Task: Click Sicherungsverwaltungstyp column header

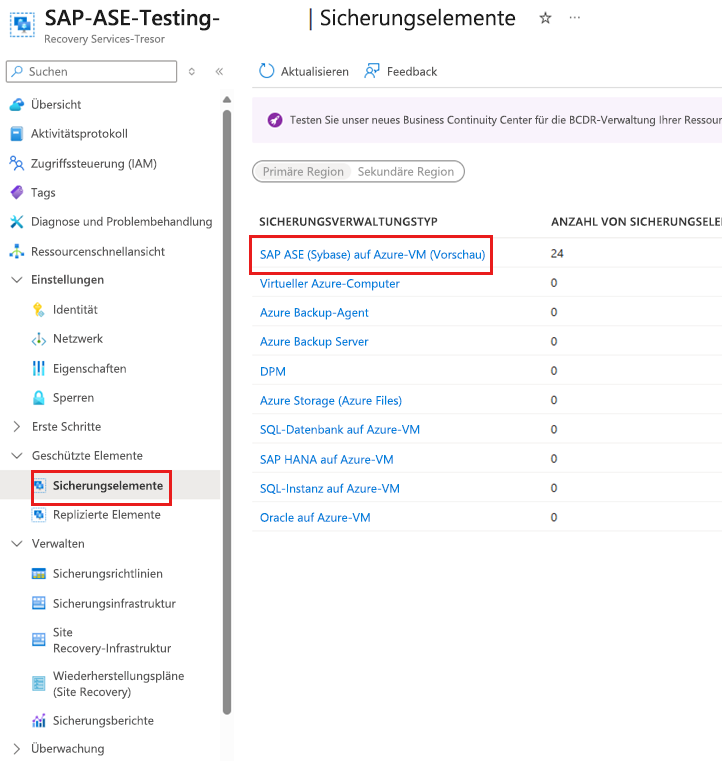Action: pyautogui.click(x=348, y=222)
